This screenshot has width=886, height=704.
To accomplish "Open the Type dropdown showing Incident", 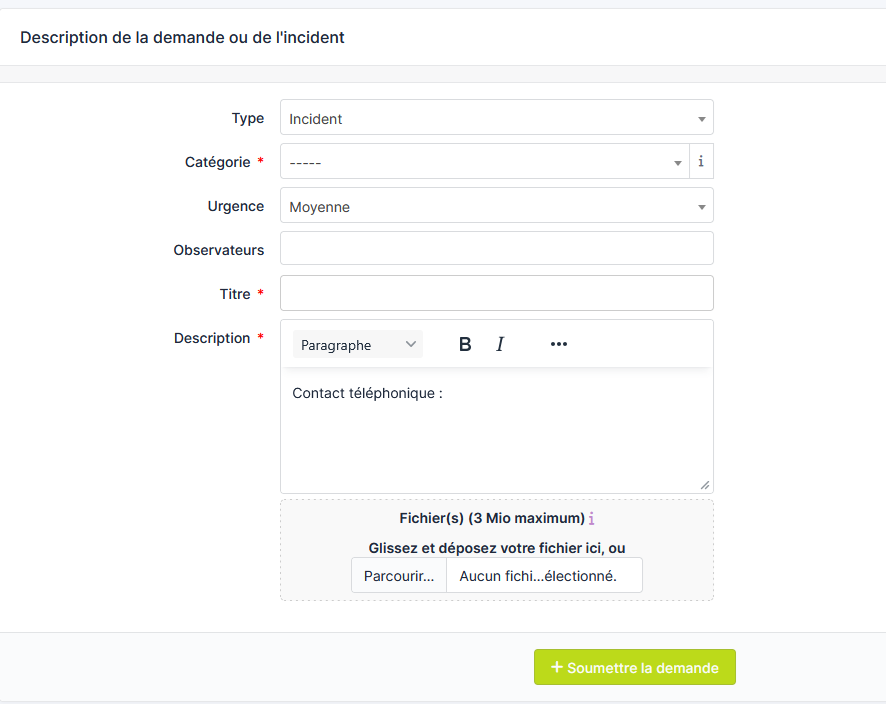I will (496, 118).
